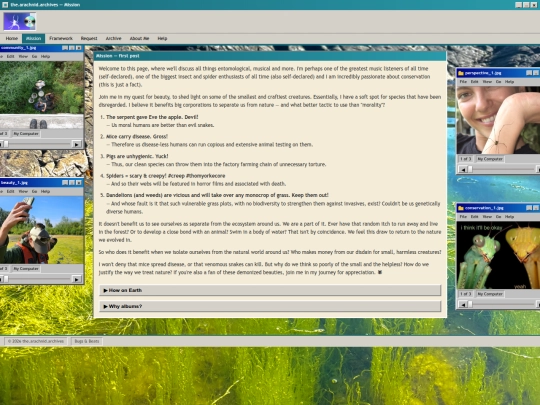This screenshot has height=405, width=540.
Task: Open Go menu in conservation_1.jpg window
Action: tap(498, 217)
